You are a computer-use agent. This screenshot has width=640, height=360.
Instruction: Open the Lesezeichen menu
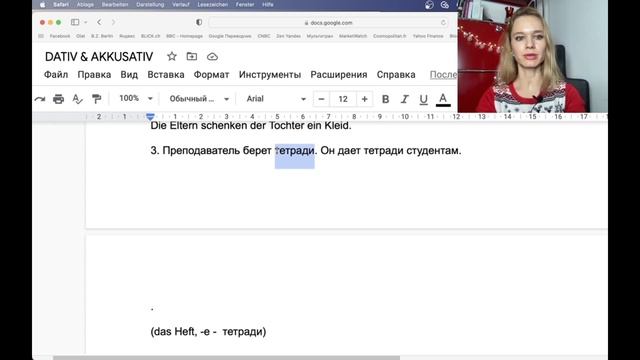point(213,5)
